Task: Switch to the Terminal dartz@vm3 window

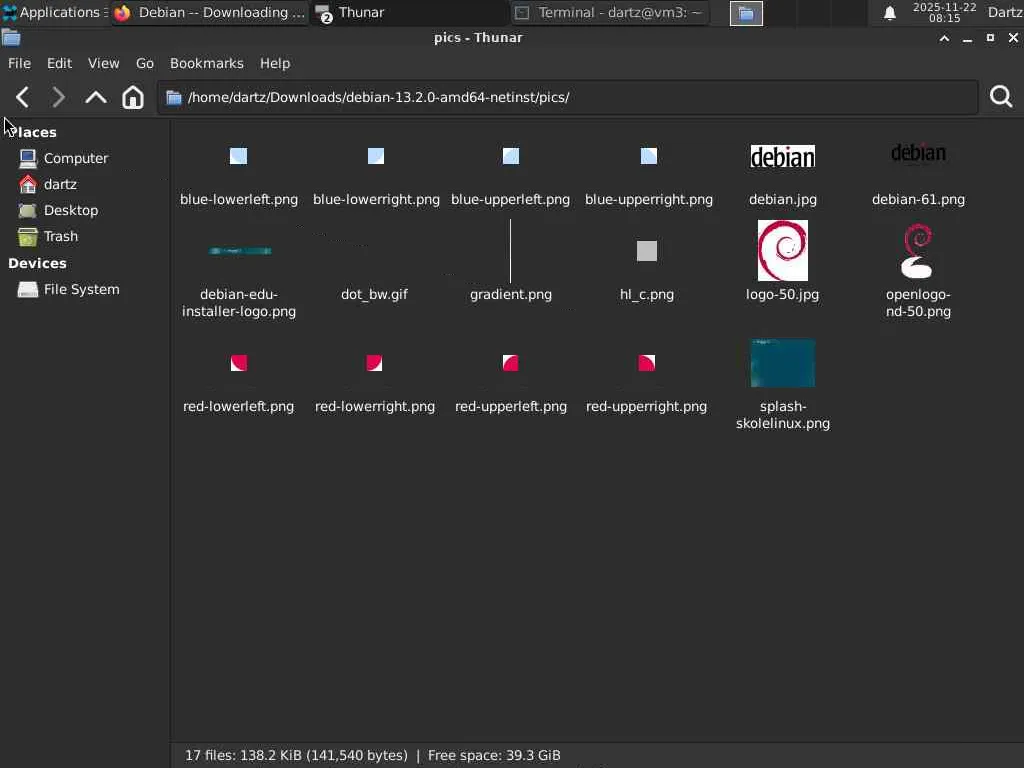Action: (x=610, y=12)
